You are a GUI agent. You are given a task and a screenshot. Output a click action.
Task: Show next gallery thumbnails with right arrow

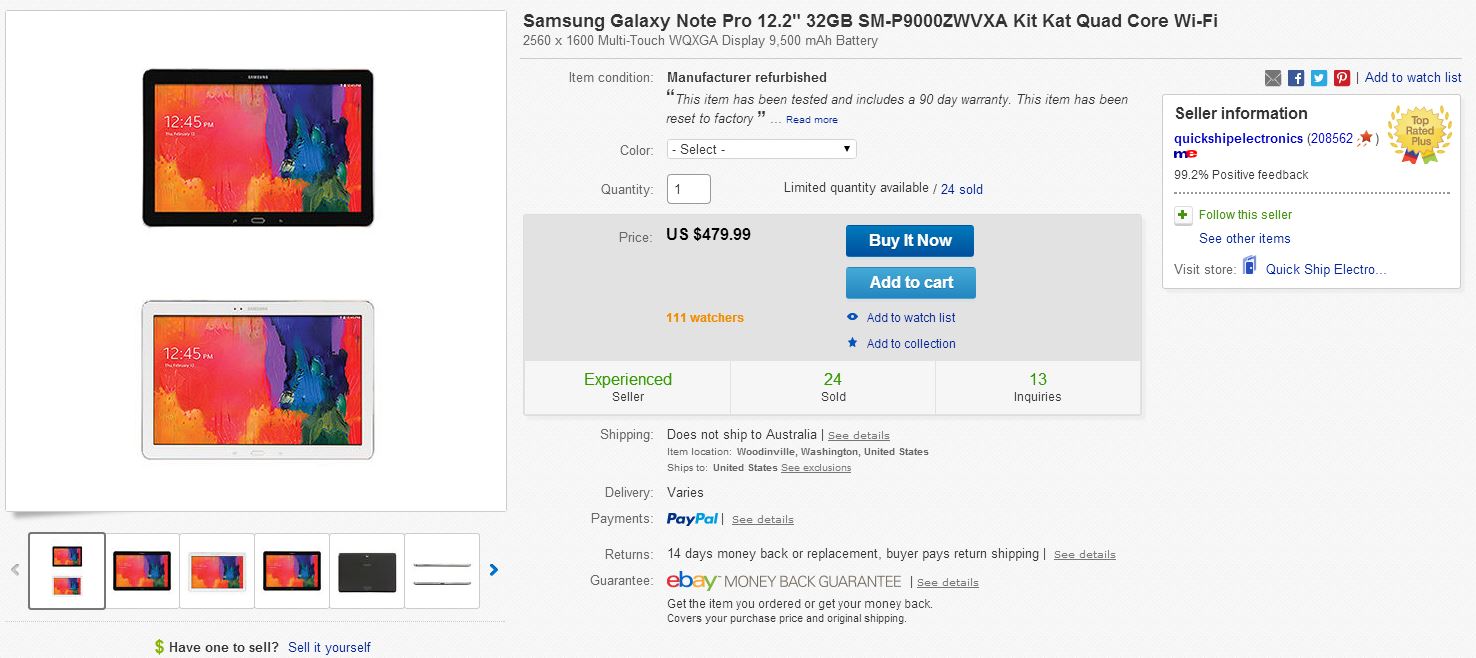493,570
